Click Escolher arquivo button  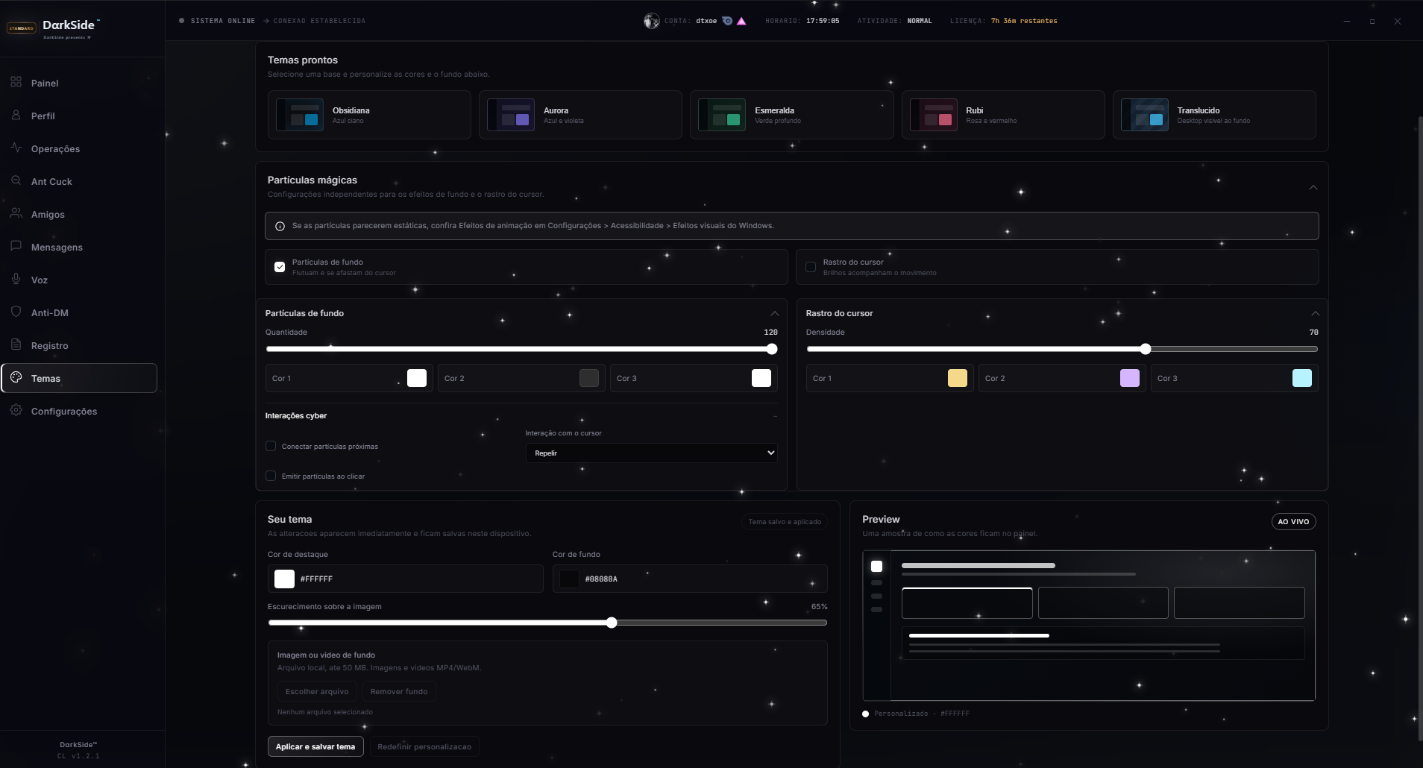point(317,691)
